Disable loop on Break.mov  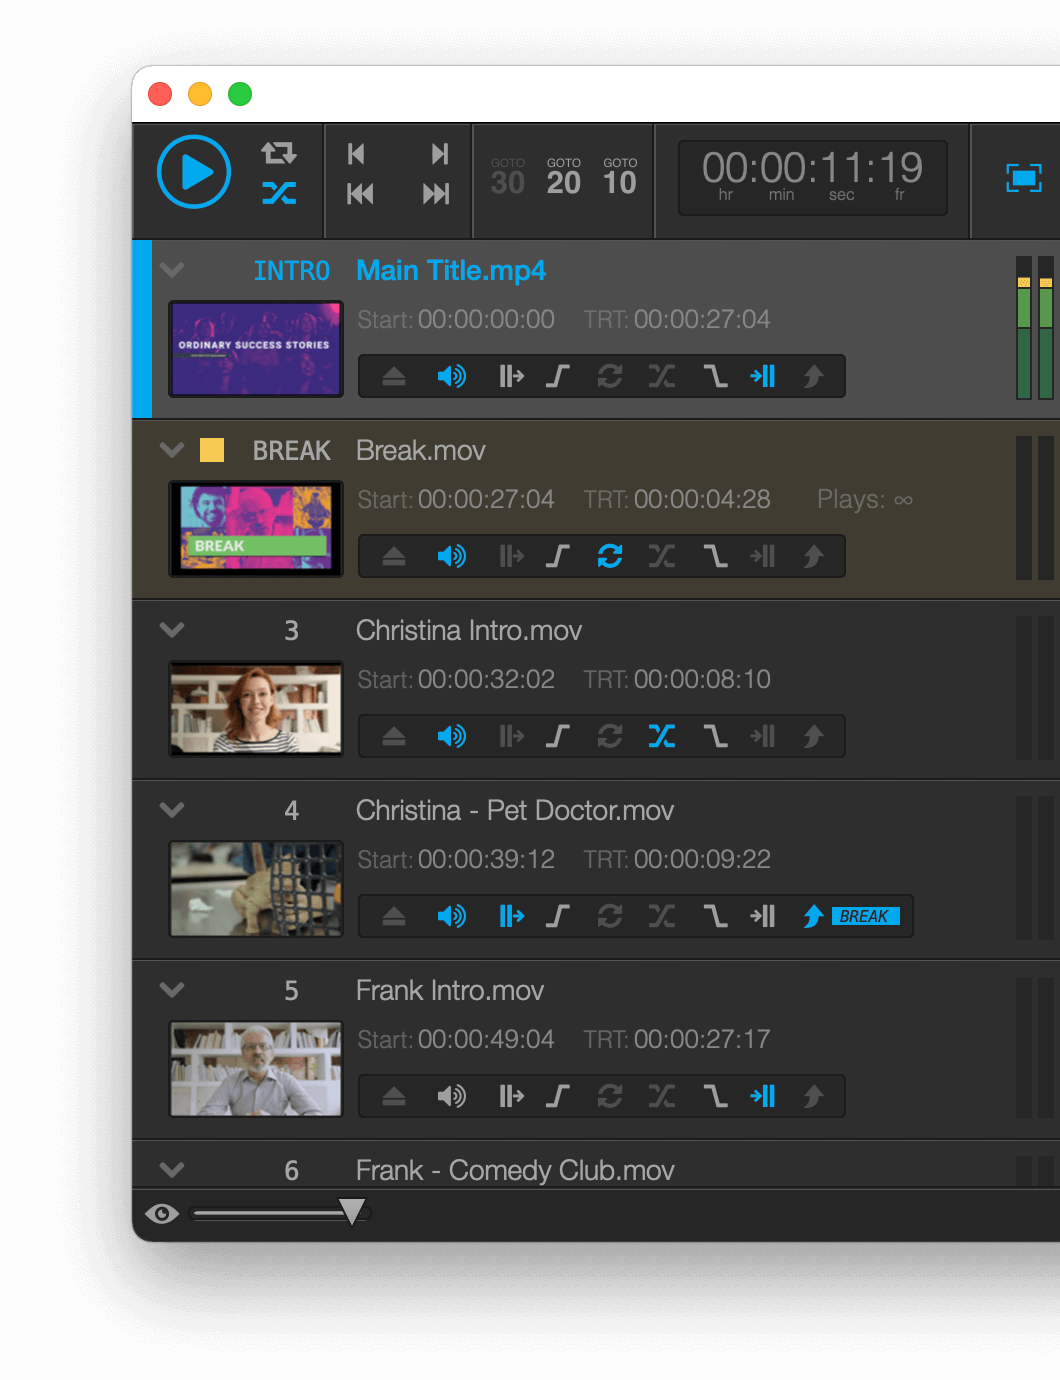[x=610, y=556]
